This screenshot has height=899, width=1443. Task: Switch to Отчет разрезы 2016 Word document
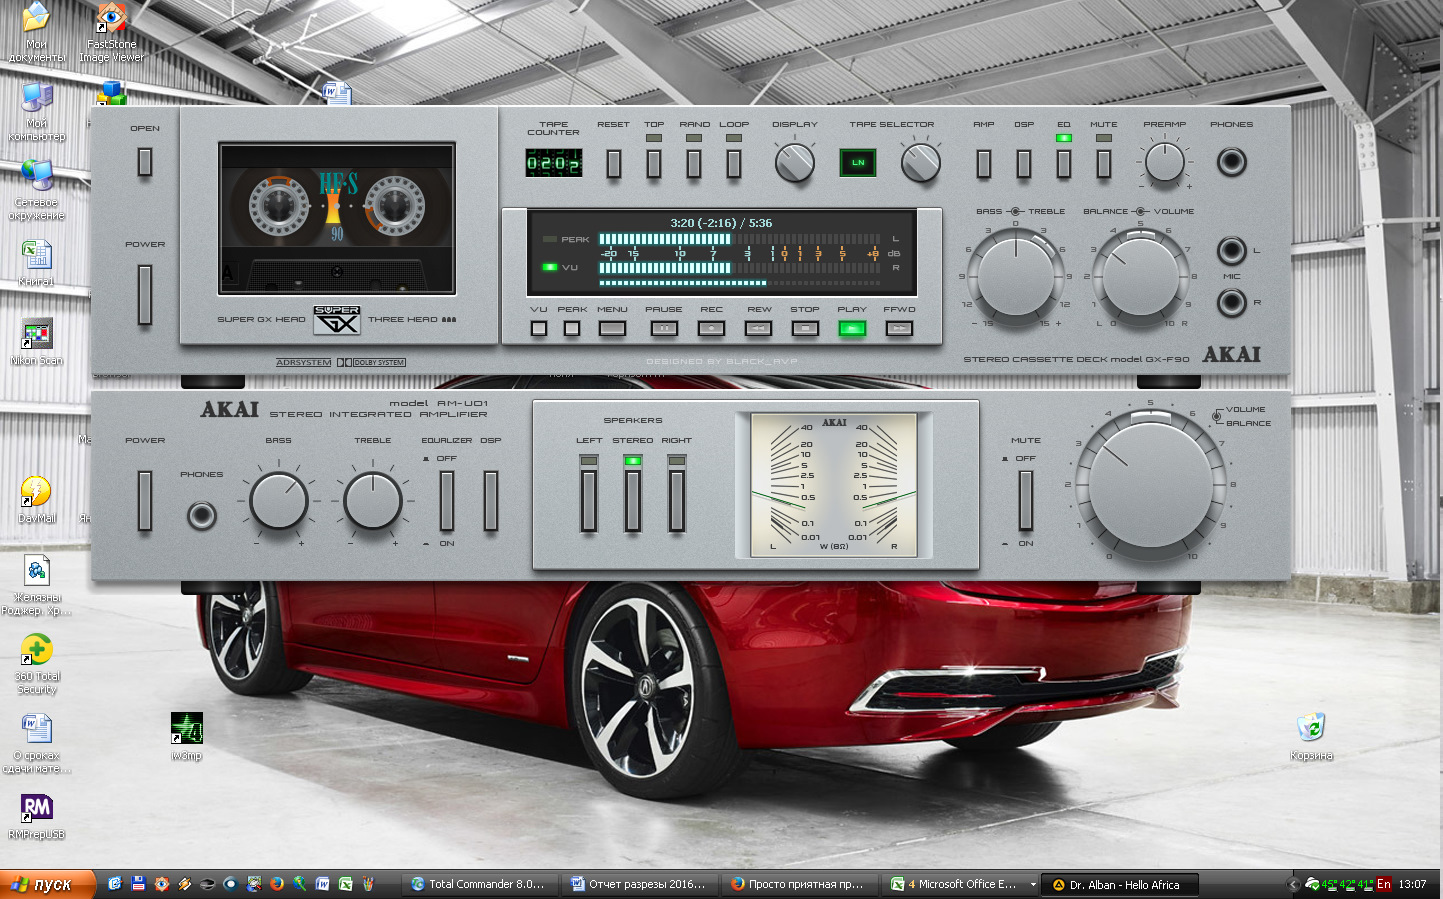(641, 884)
